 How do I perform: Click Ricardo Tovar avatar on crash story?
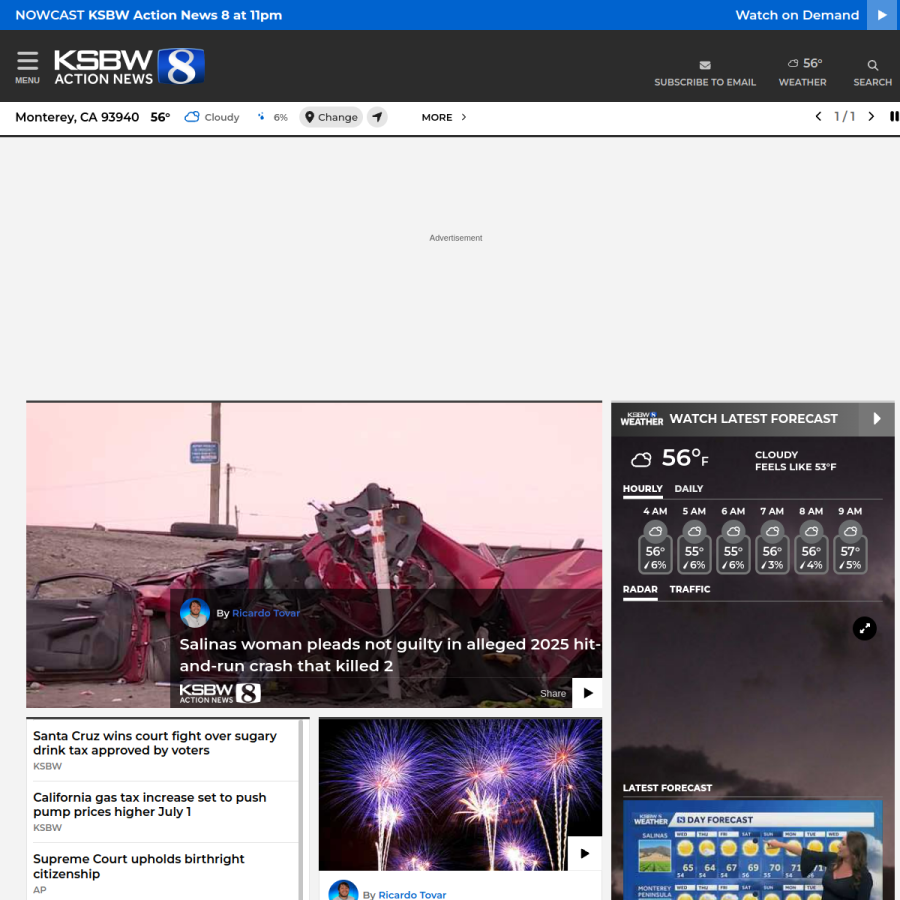coord(195,613)
